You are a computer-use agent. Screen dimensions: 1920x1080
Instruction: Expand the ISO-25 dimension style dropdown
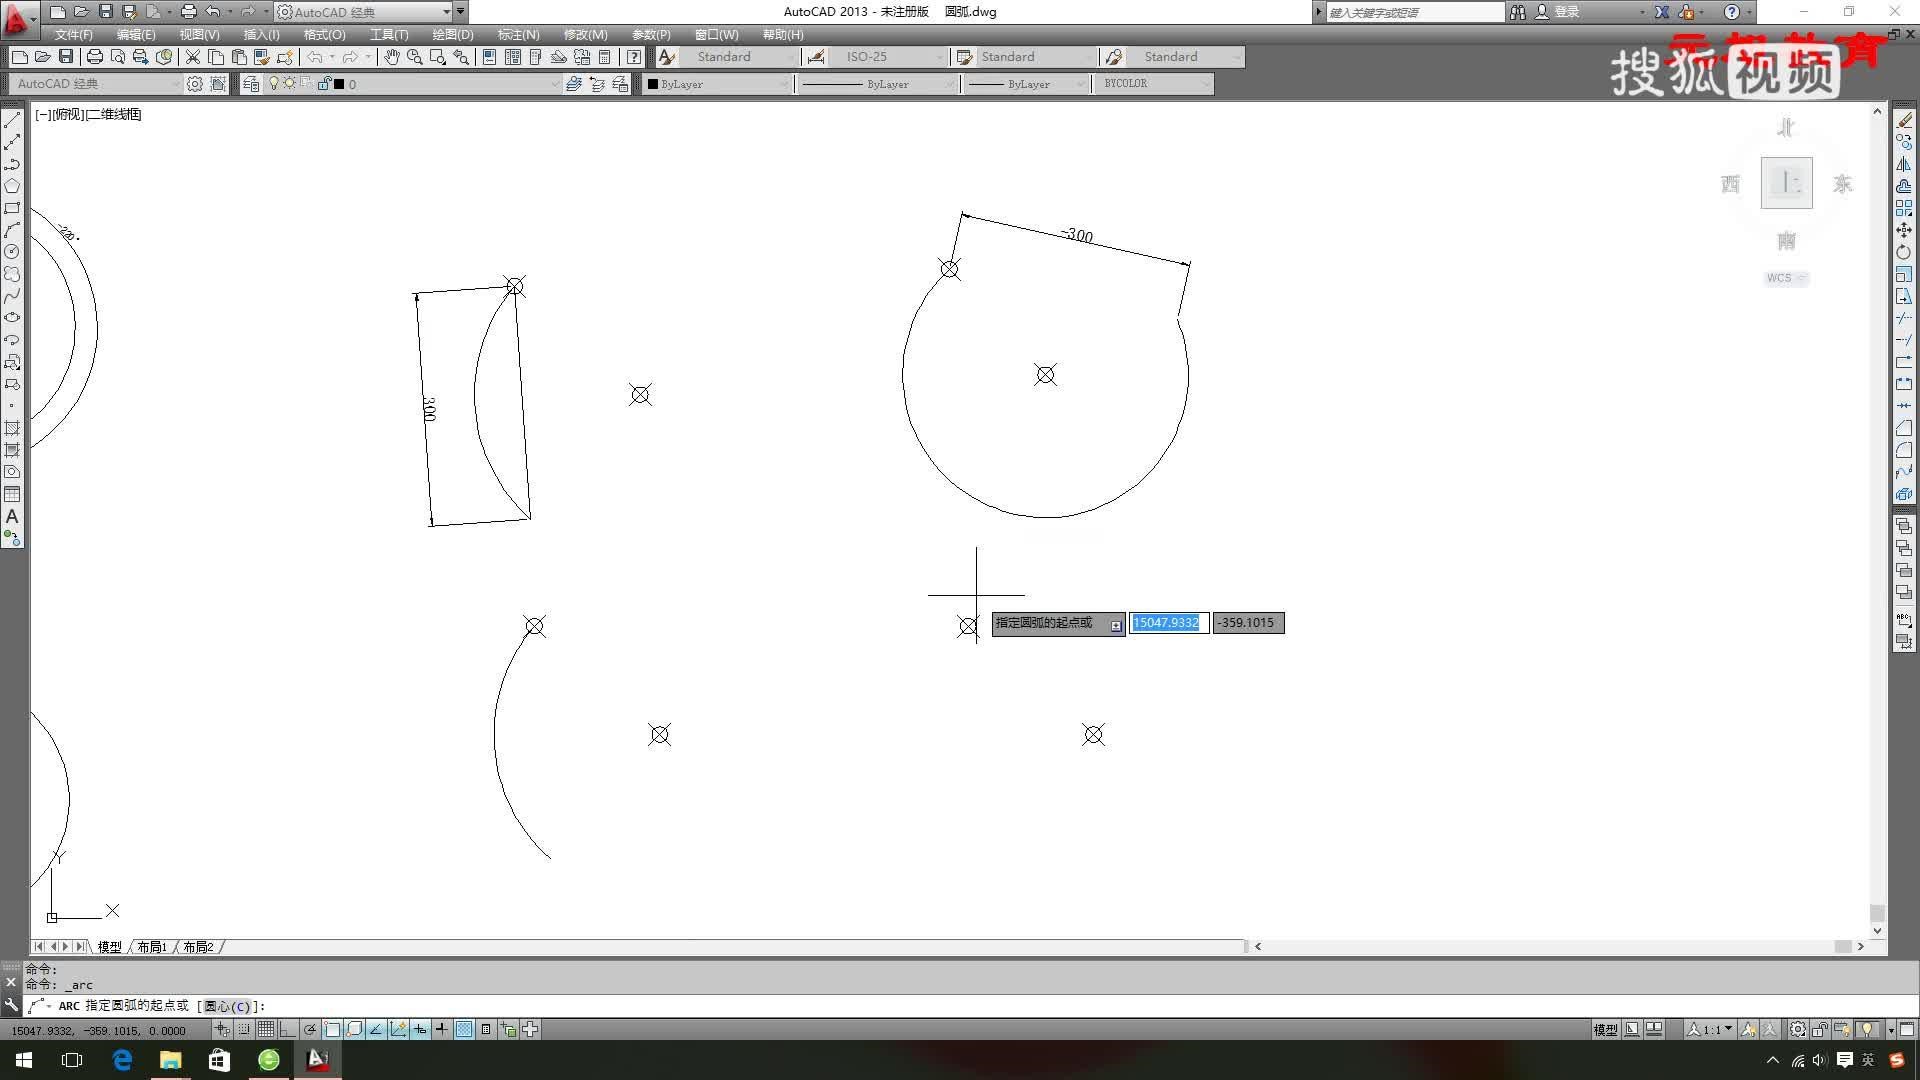click(938, 57)
